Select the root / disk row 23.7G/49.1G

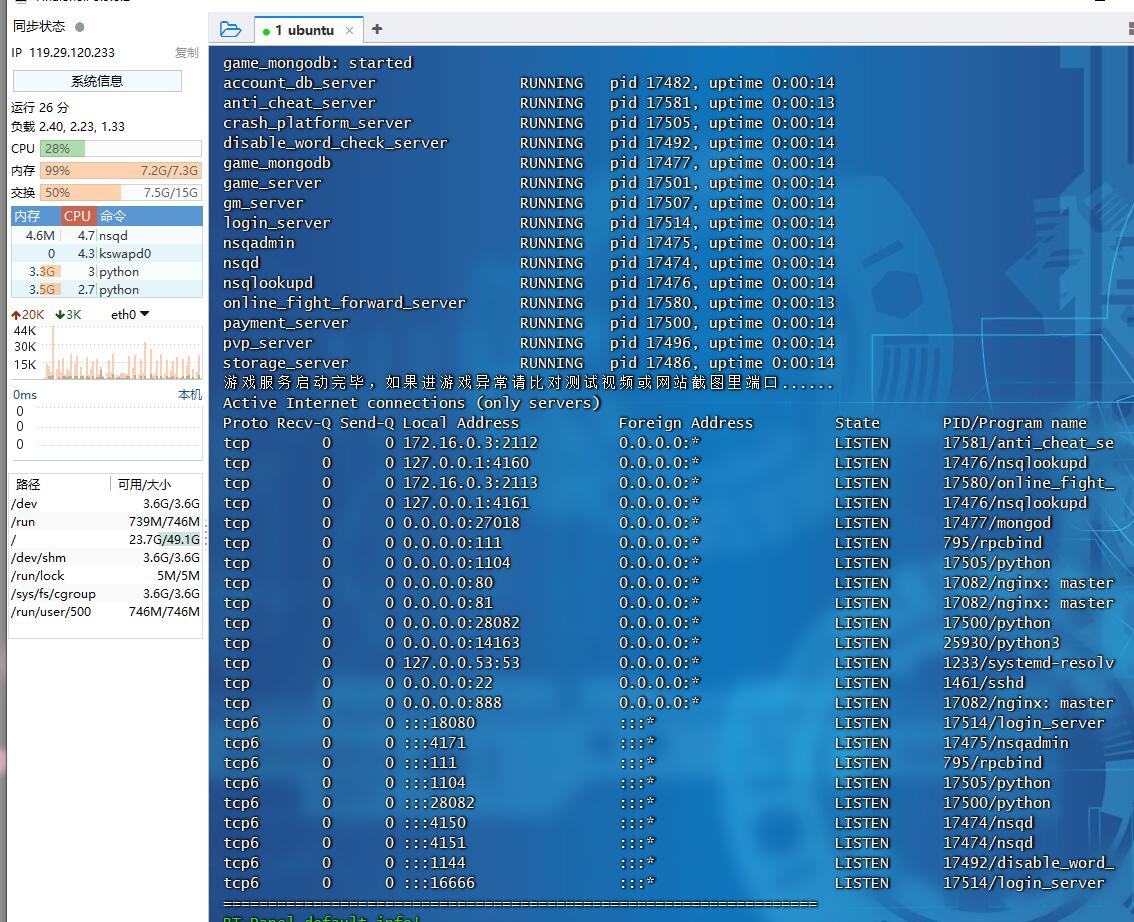(x=106, y=539)
